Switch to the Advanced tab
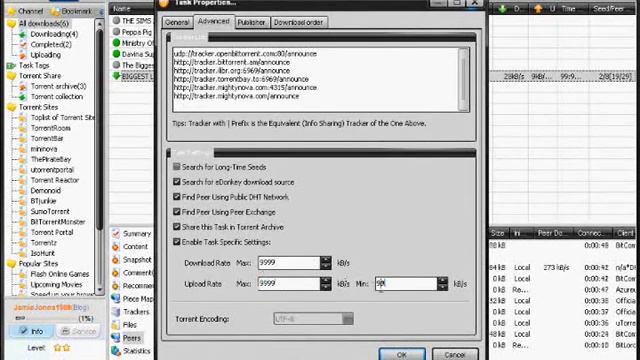This screenshot has width=640, height=360. click(x=213, y=21)
